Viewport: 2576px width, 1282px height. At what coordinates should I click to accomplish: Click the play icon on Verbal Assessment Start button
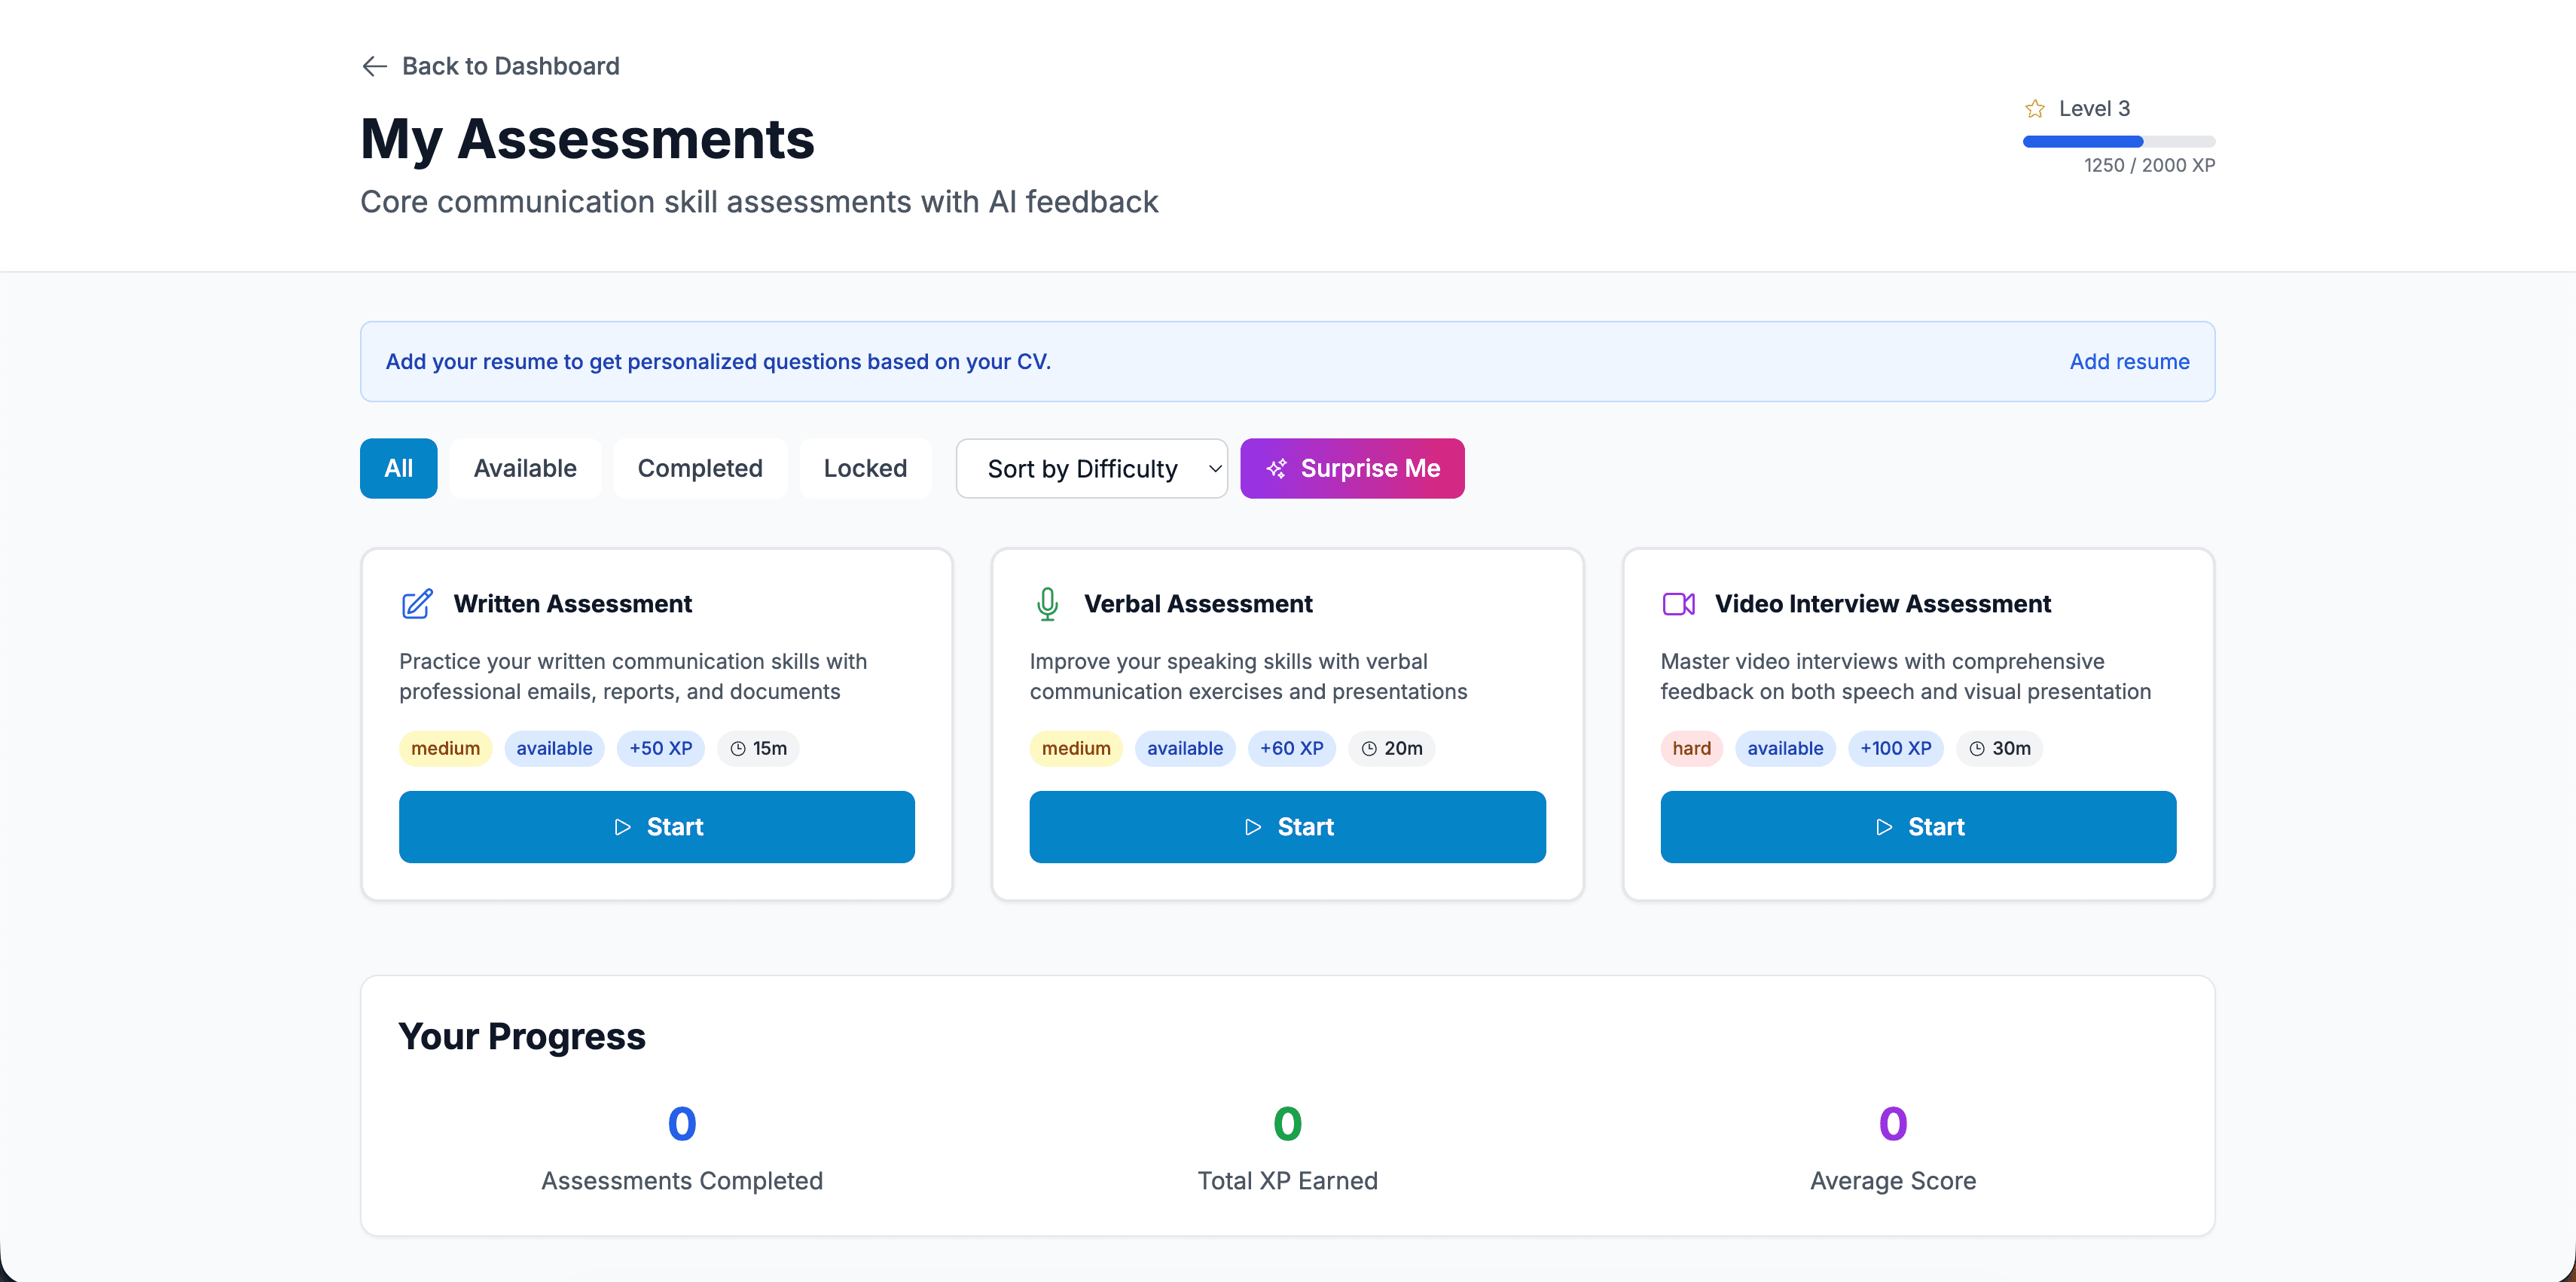click(x=1252, y=827)
